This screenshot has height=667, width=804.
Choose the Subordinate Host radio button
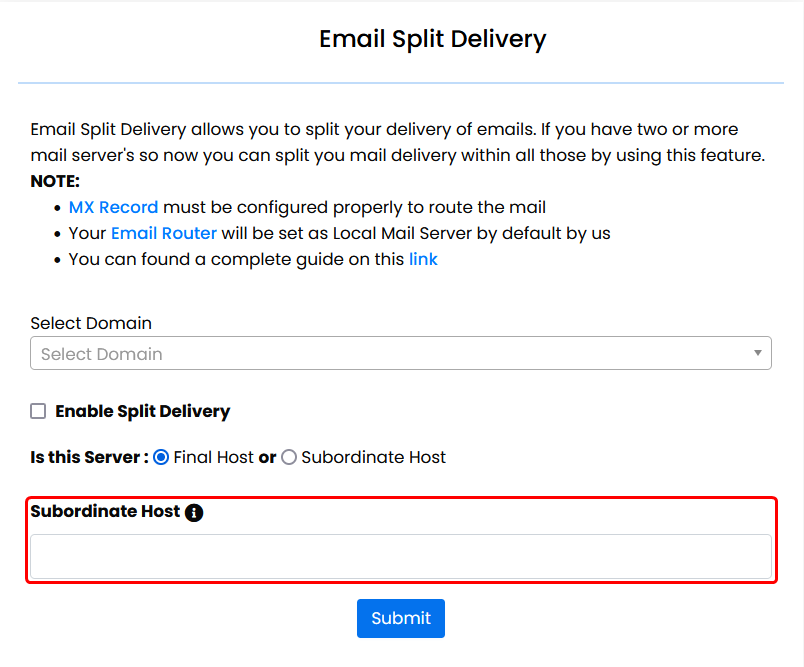(x=289, y=457)
